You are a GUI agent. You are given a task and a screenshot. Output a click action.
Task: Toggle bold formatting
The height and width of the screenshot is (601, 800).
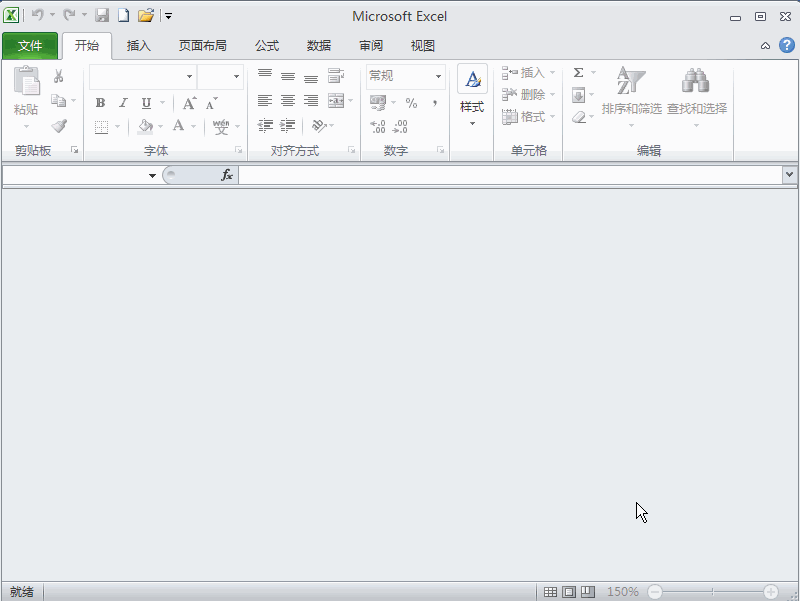point(101,103)
